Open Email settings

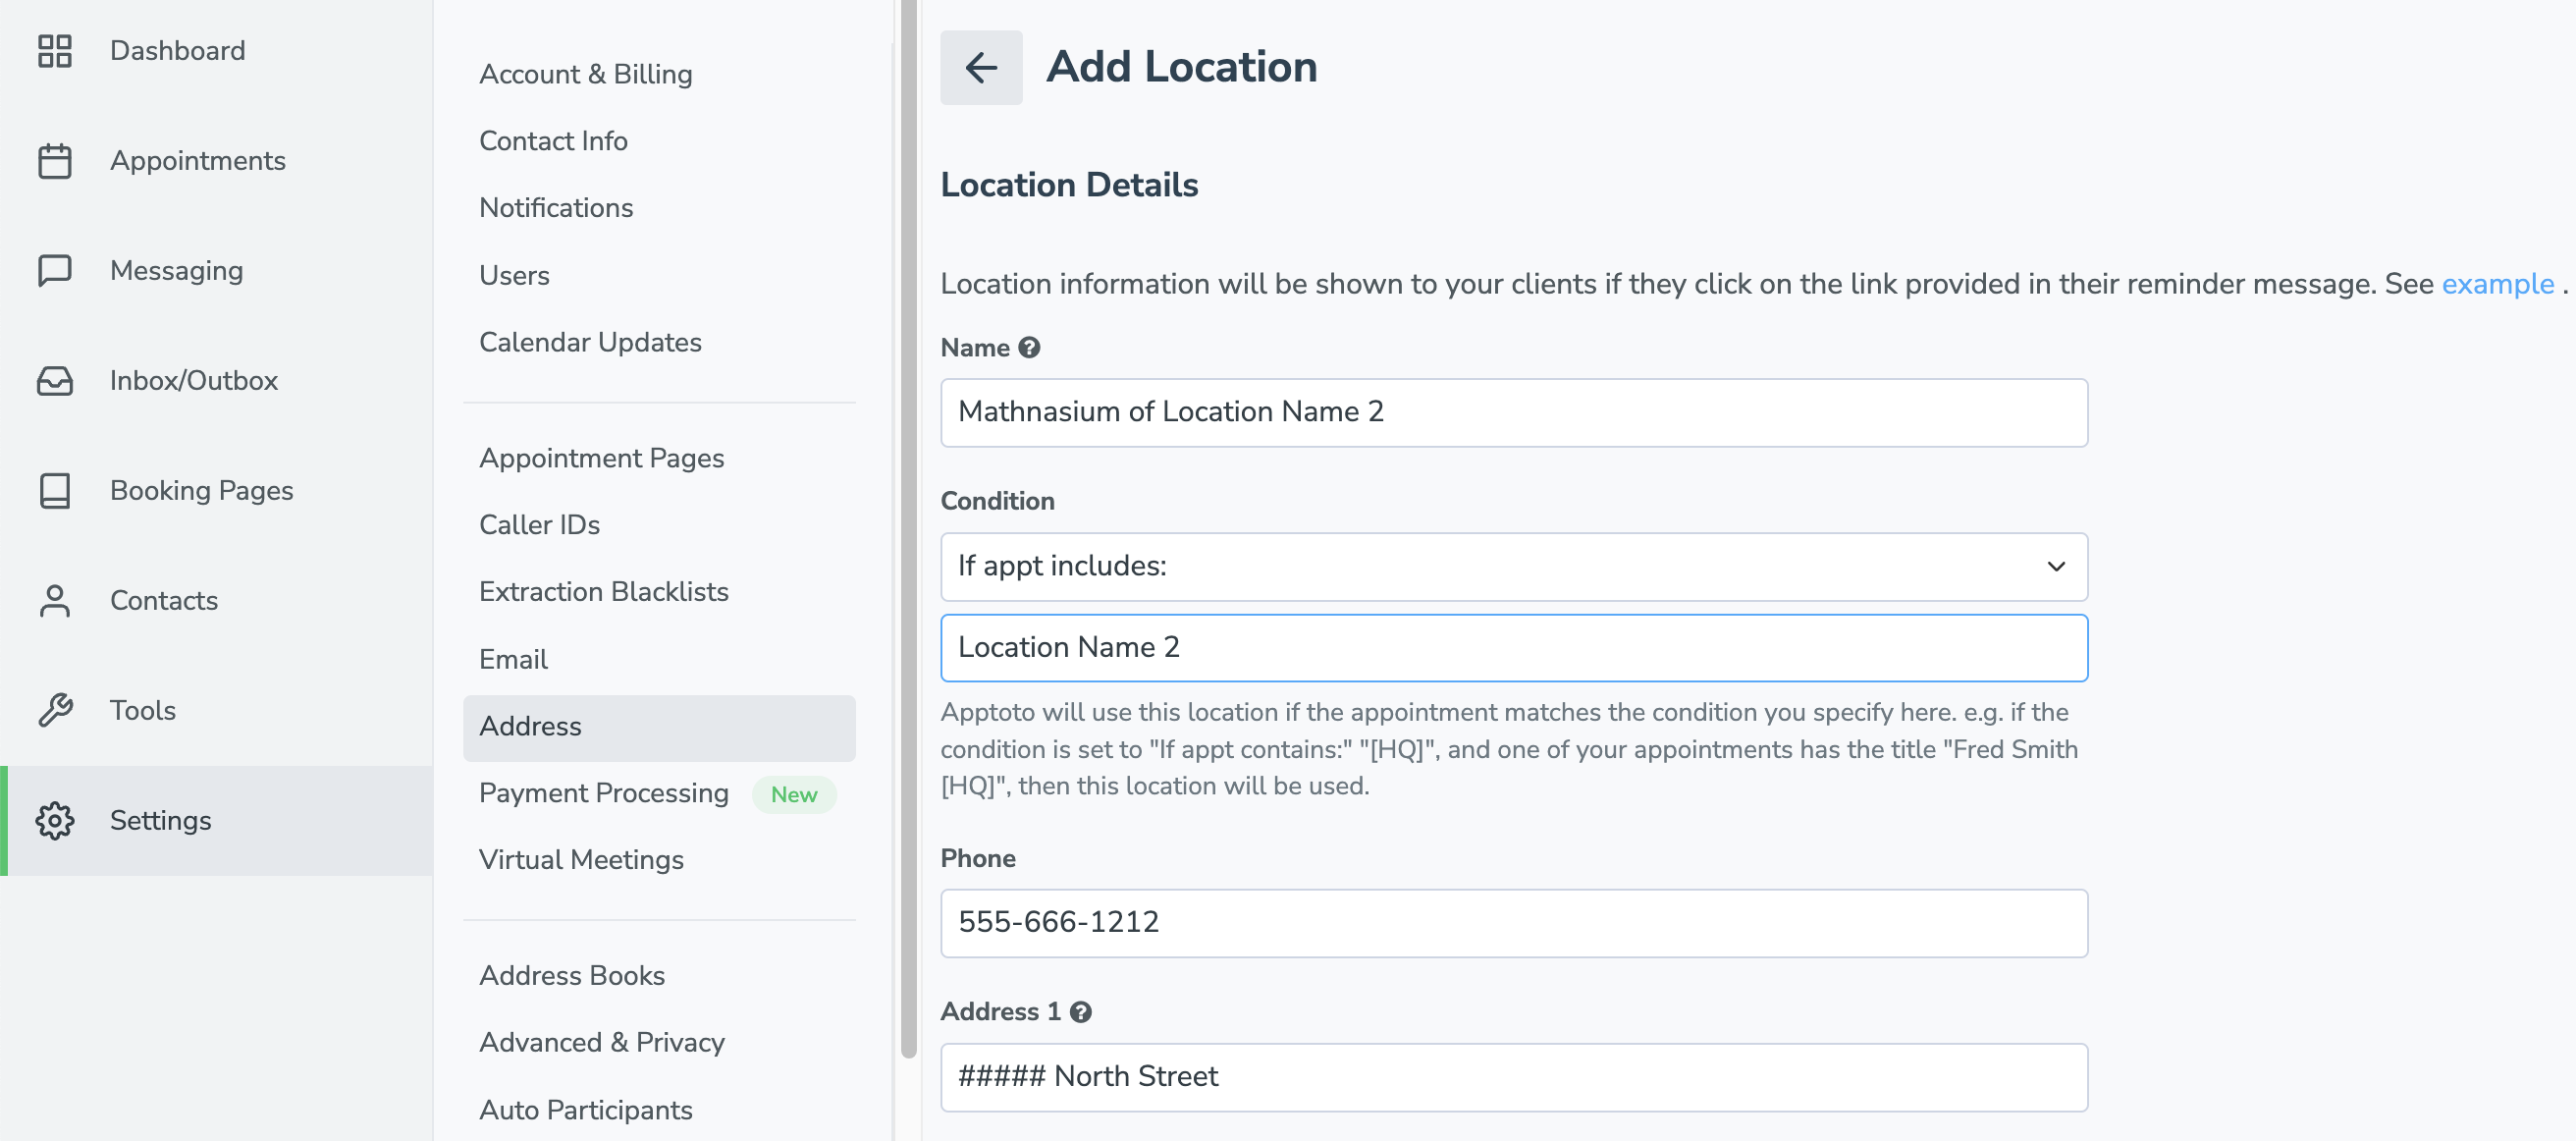pos(513,659)
